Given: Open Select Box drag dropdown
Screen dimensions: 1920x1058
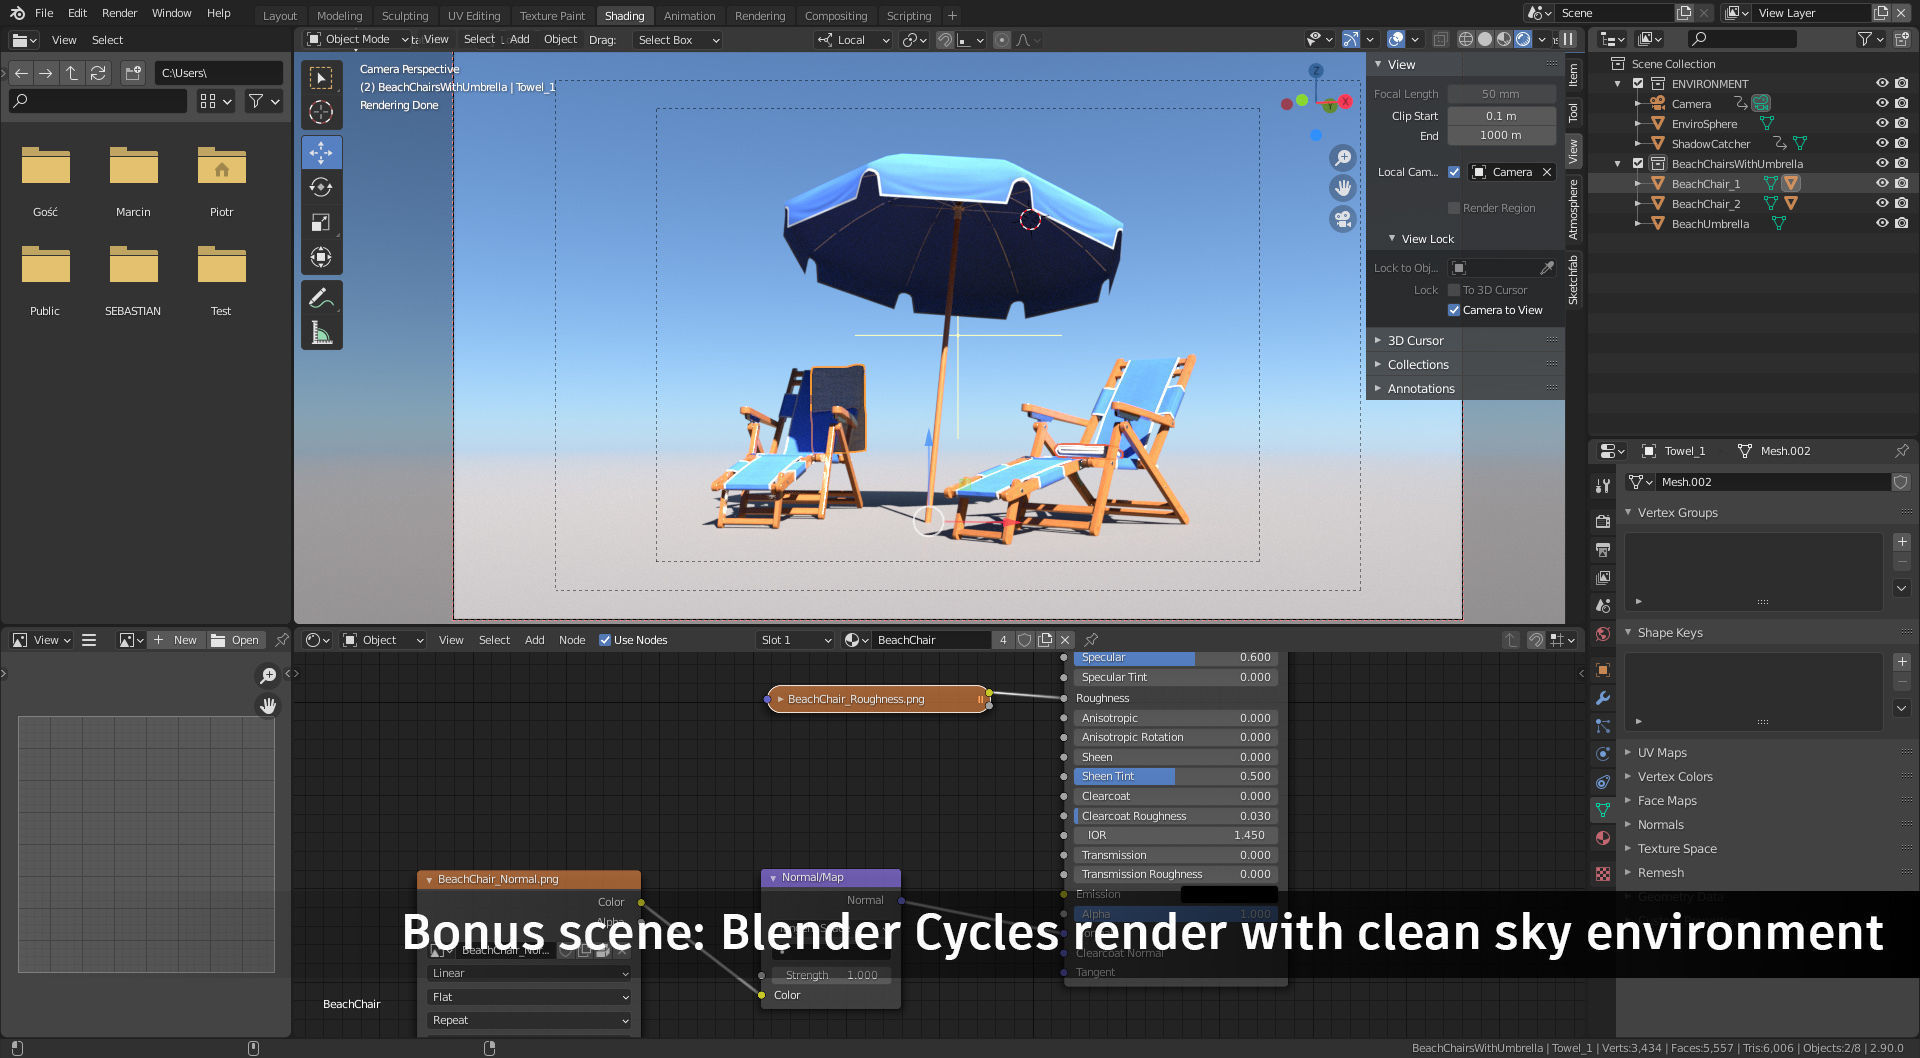Looking at the screenshot, I should (x=678, y=40).
